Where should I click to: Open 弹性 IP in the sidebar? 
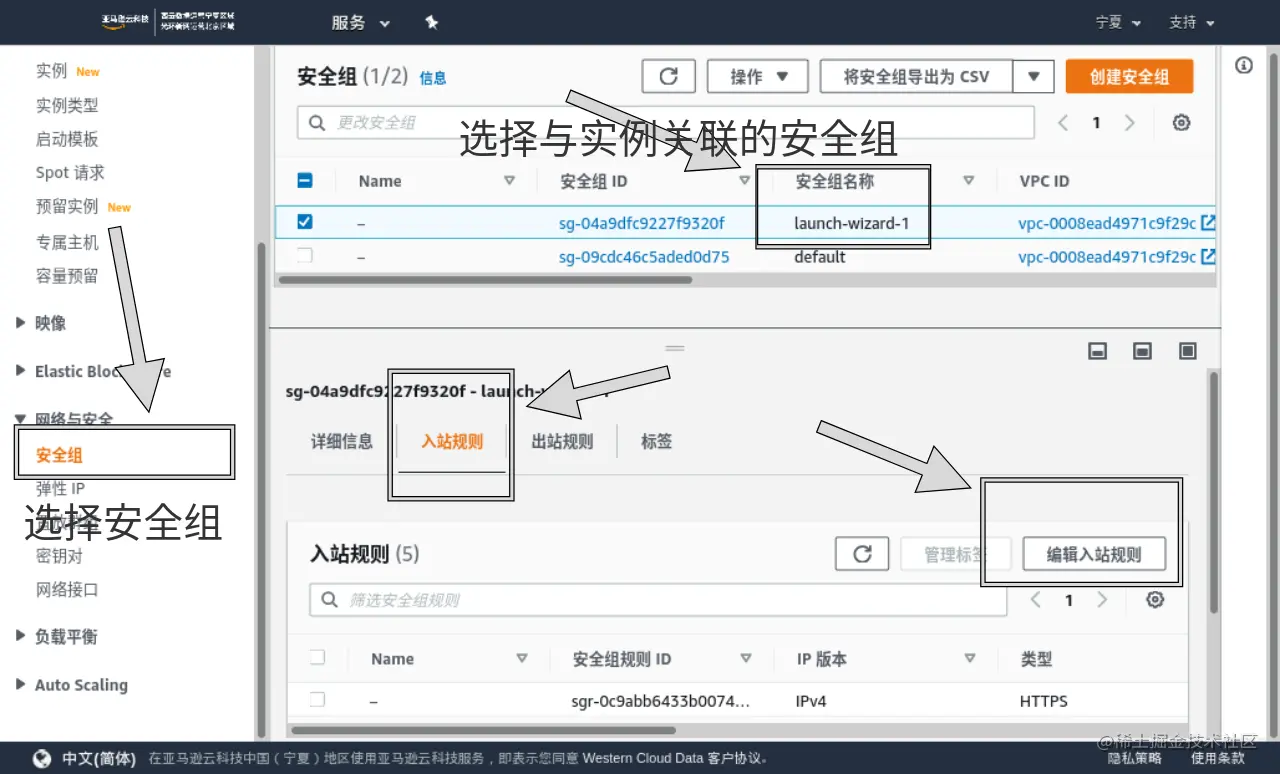60,489
